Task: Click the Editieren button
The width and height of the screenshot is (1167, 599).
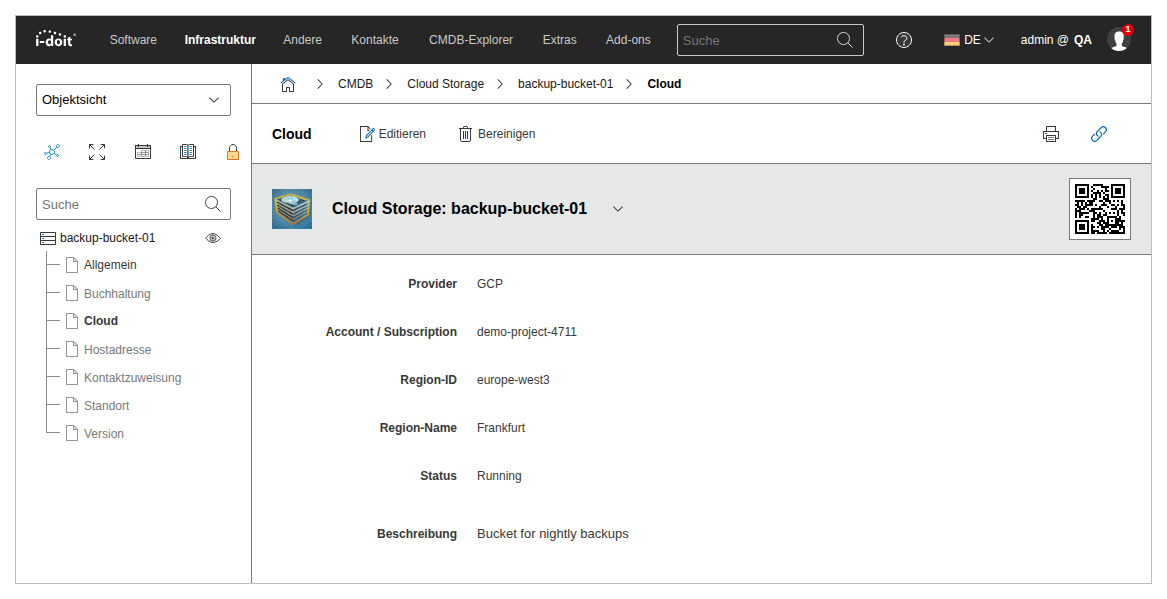Action: point(393,134)
